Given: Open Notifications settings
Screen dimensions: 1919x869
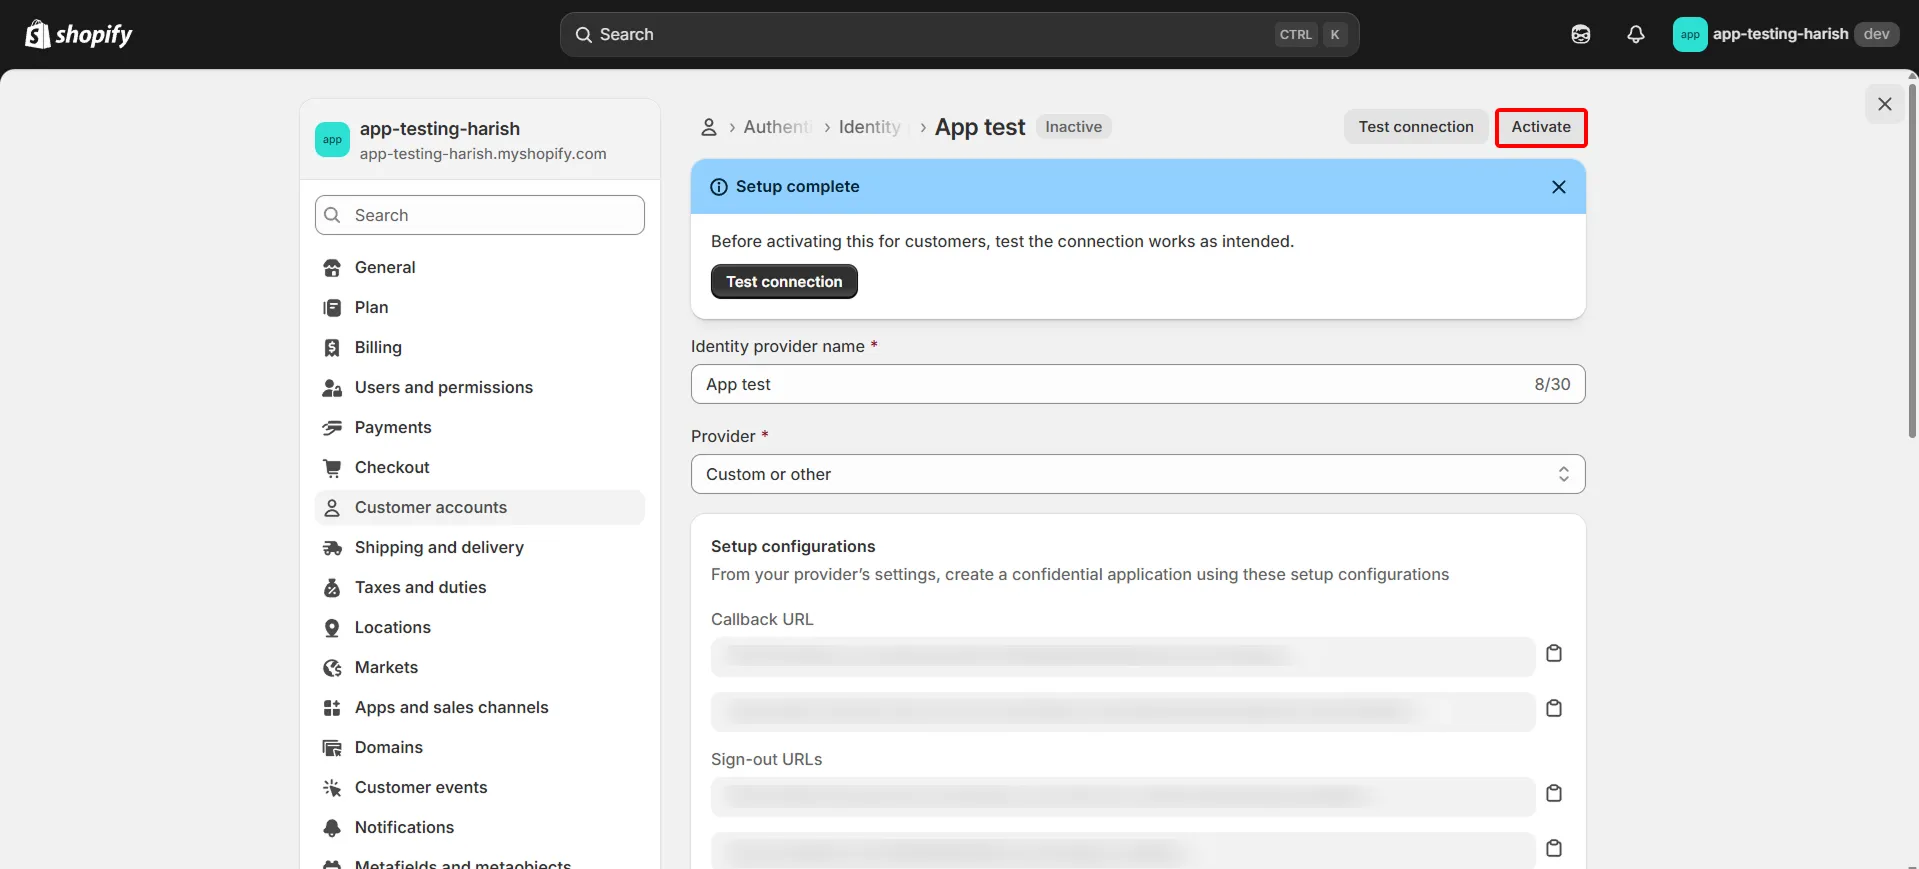Looking at the screenshot, I should tap(480, 827).
